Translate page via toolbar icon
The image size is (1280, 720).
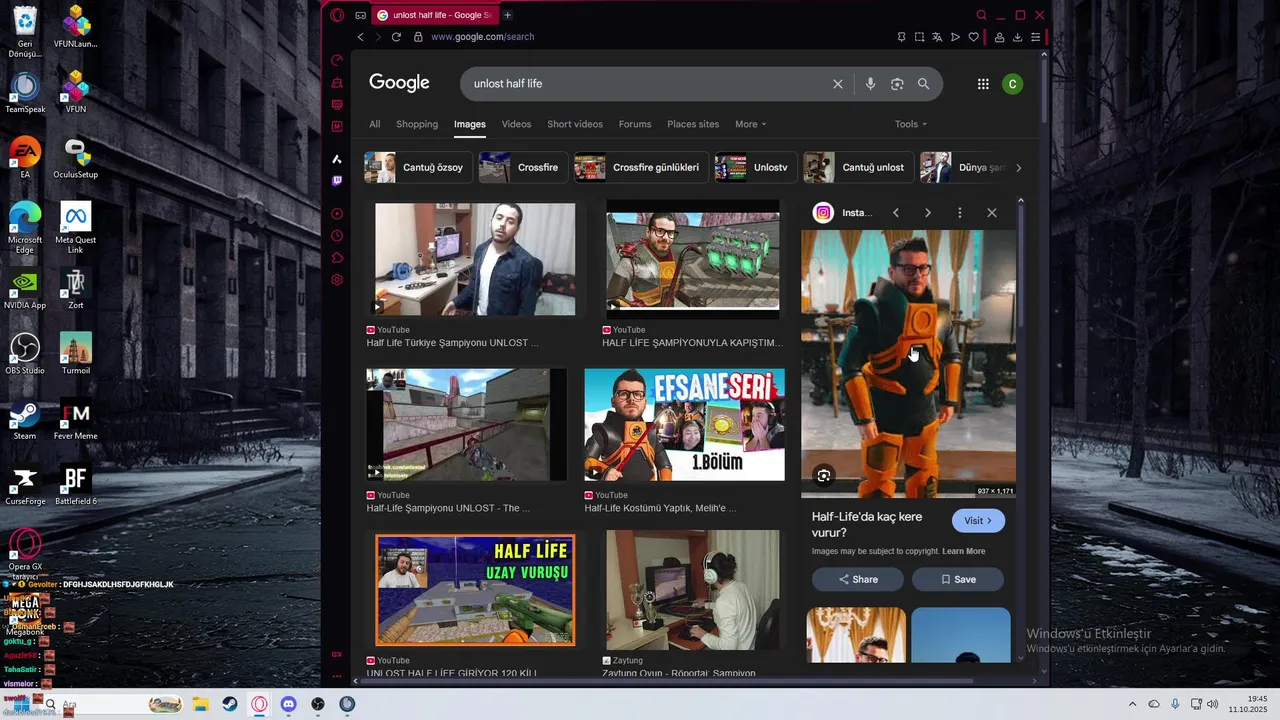[937, 37]
